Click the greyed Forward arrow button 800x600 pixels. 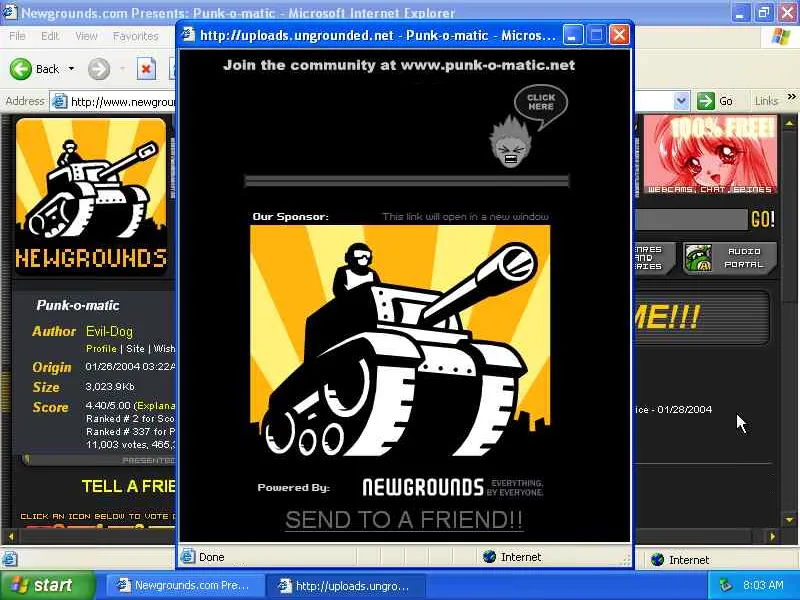pyautogui.click(x=98, y=69)
